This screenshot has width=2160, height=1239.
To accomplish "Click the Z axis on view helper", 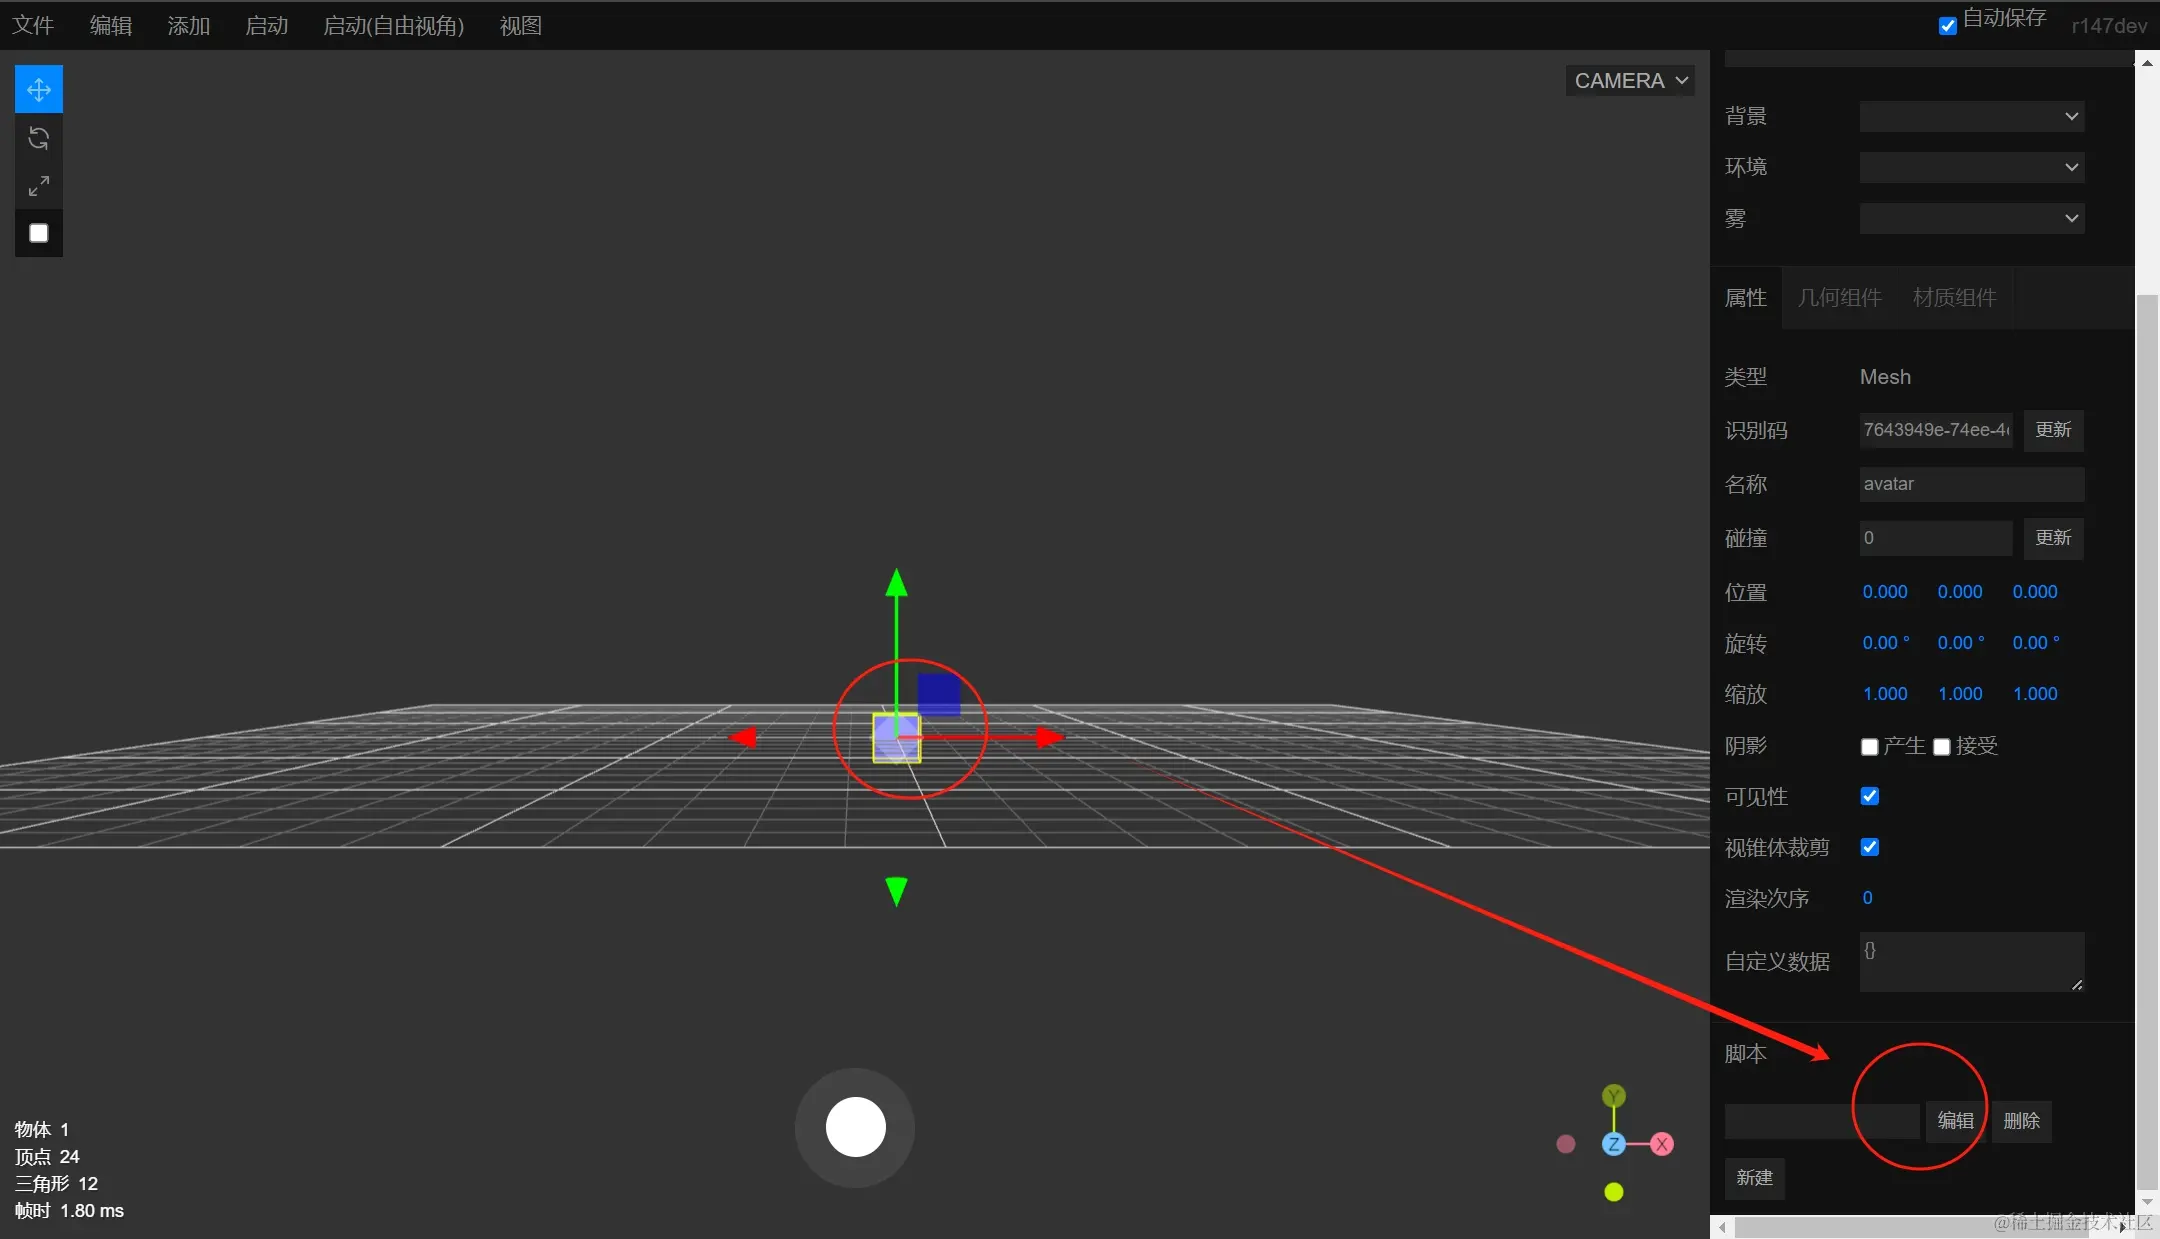I will 1613,1144.
